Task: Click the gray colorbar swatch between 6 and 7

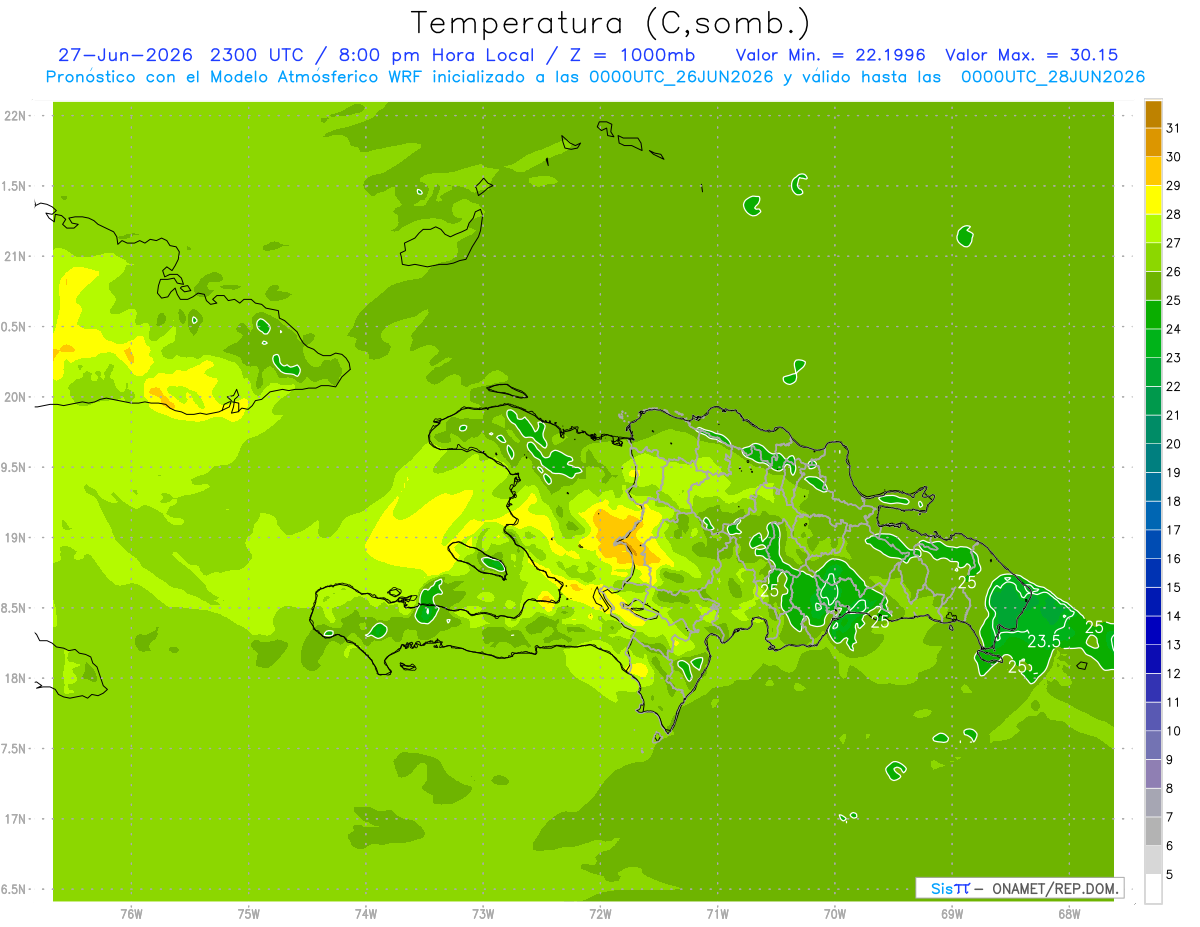Action: point(1153,831)
